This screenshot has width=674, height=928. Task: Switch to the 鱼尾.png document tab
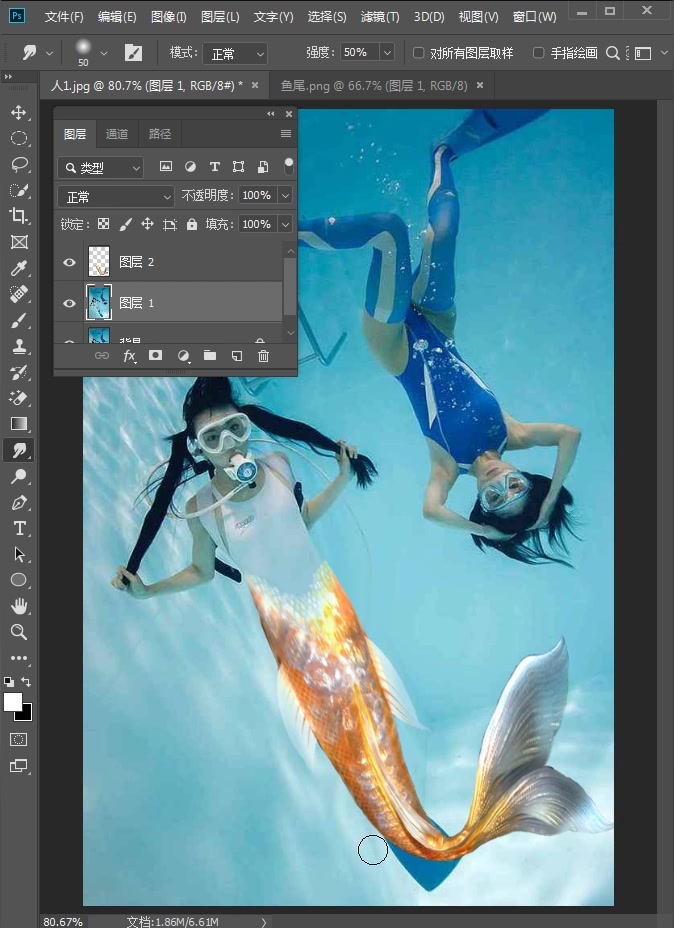375,86
